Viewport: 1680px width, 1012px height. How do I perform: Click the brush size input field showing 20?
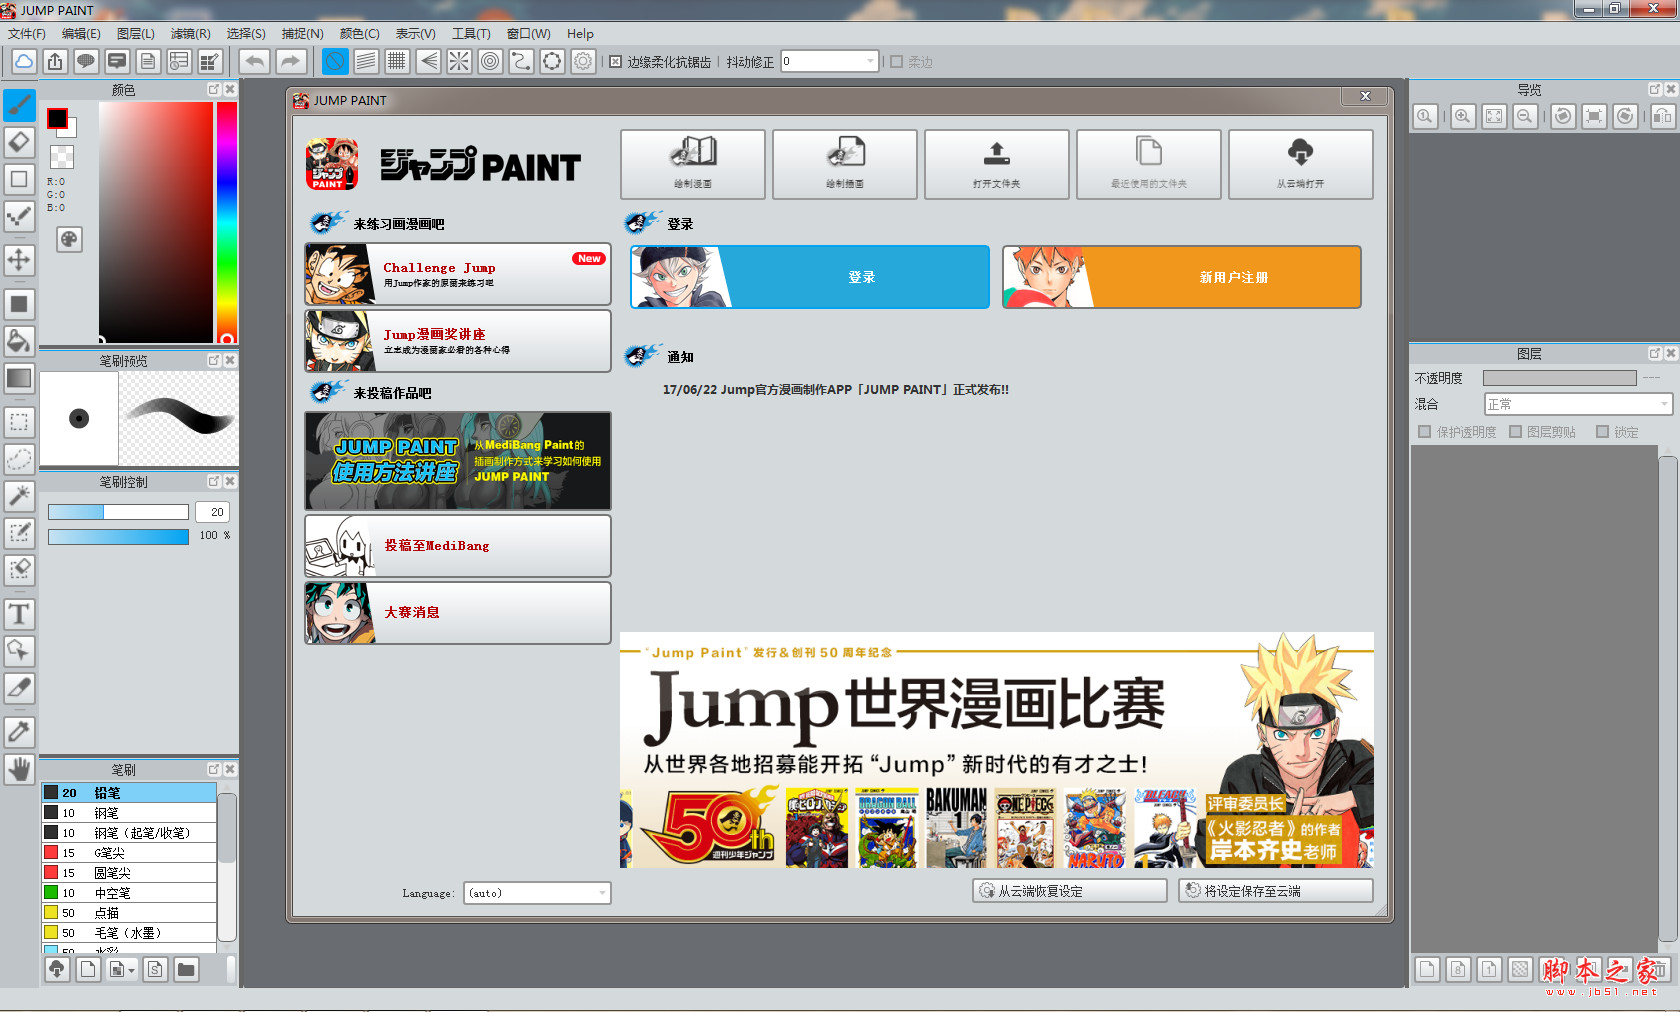click(x=213, y=512)
